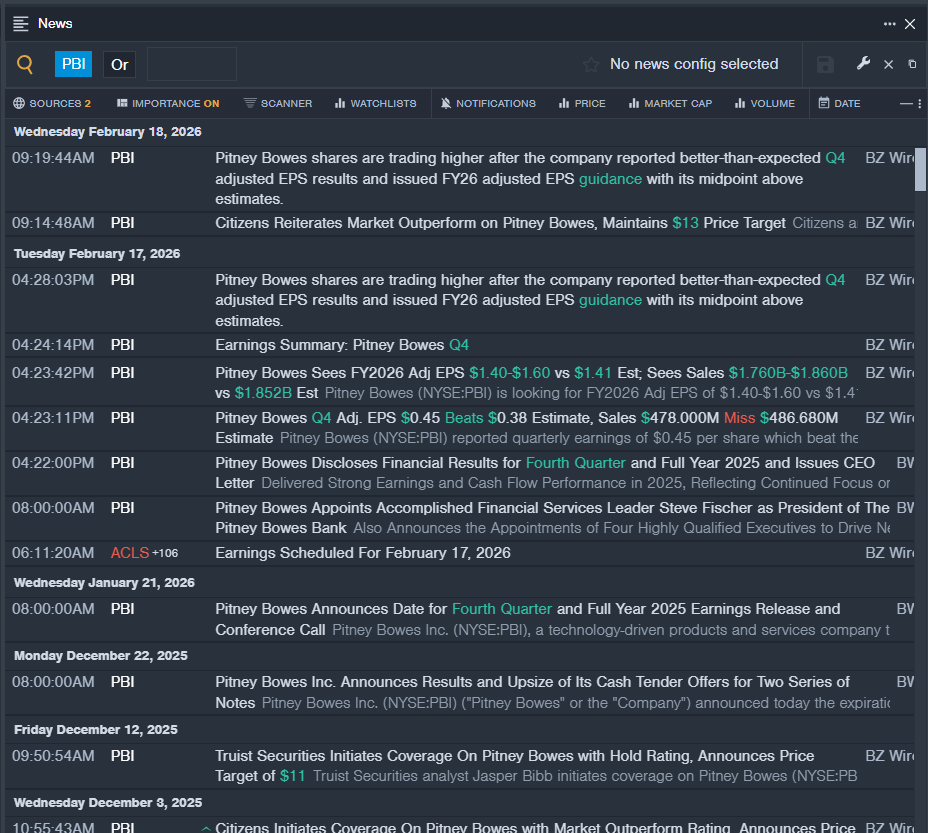The height and width of the screenshot is (833, 928).
Task: Open Truist Securities Initiates Coverage headline
Action: click(x=515, y=756)
